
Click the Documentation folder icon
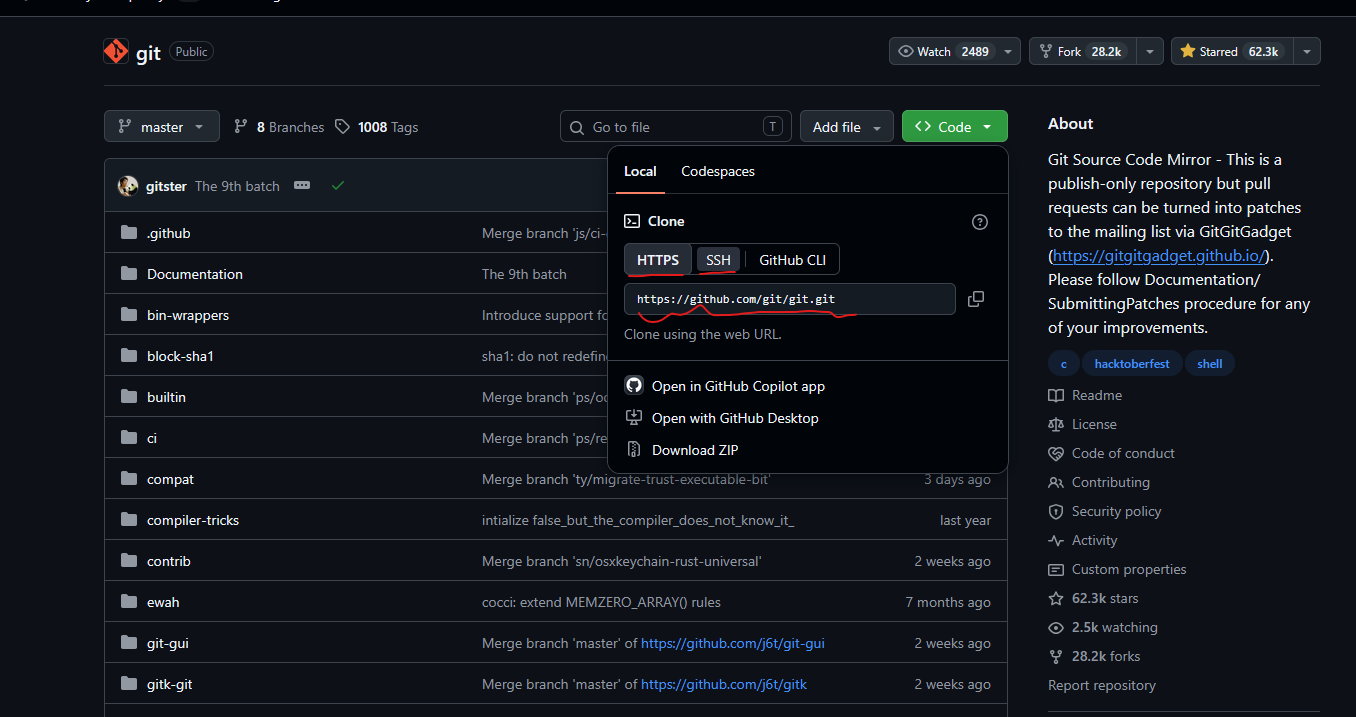129,274
